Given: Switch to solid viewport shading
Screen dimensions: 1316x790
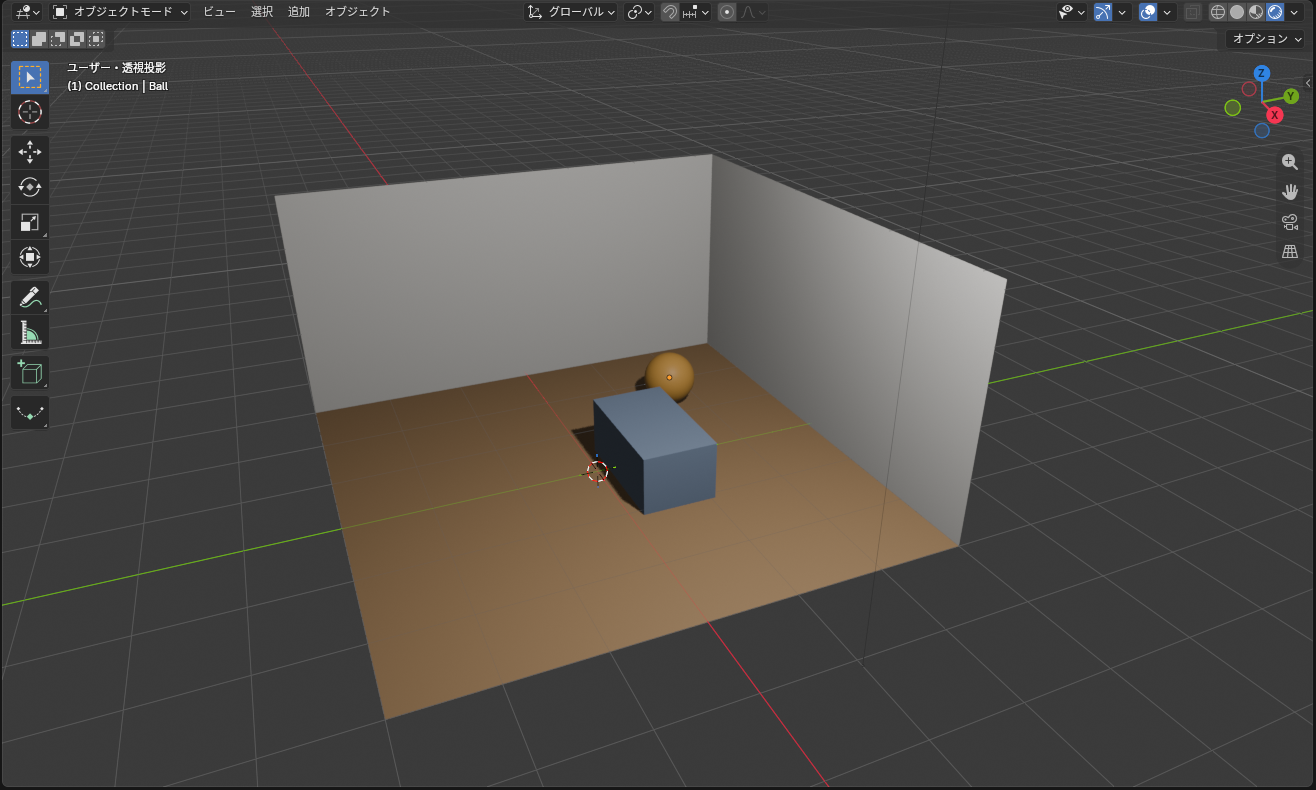Looking at the screenshot, I should click(1237, 12).
